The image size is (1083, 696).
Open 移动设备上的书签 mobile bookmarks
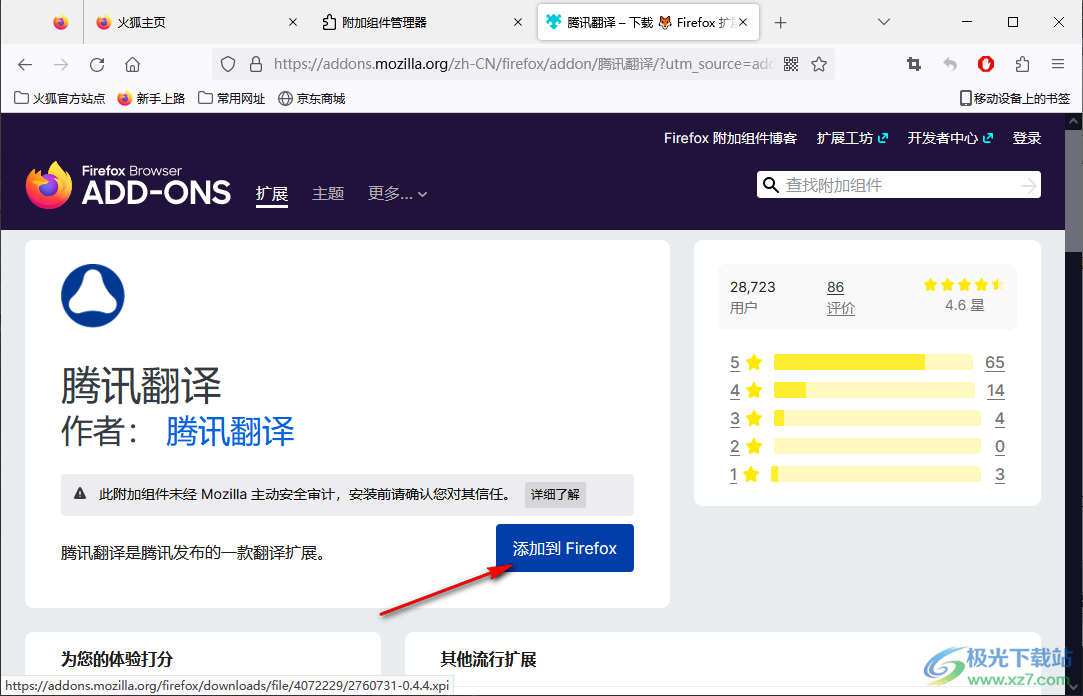click(1015, 99)
